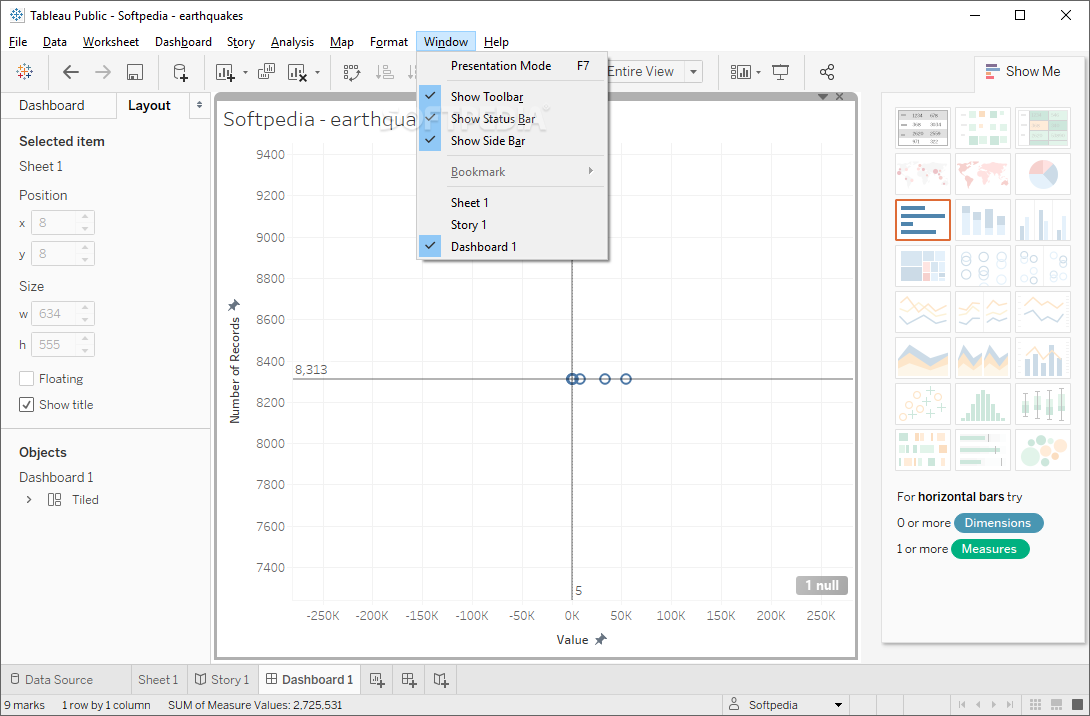
Task: Click the Clear Sheet icon
Action: (298, 72)
